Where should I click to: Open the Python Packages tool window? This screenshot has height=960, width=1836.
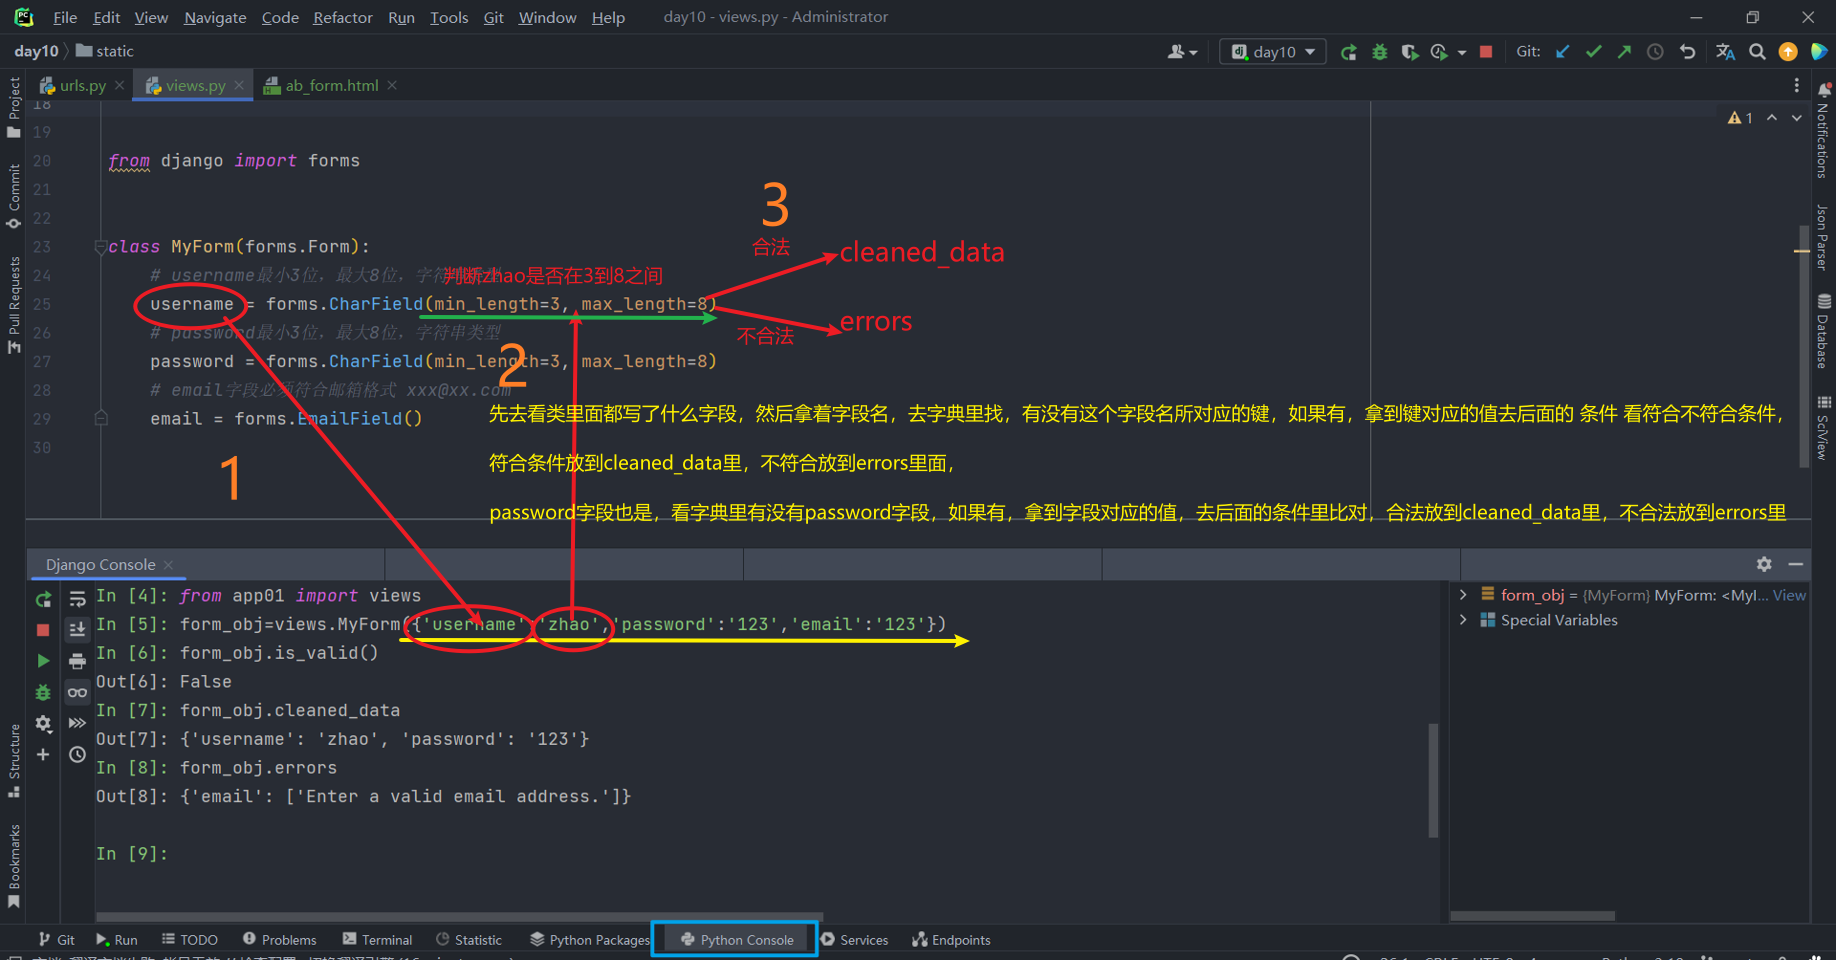pos(590,940)
